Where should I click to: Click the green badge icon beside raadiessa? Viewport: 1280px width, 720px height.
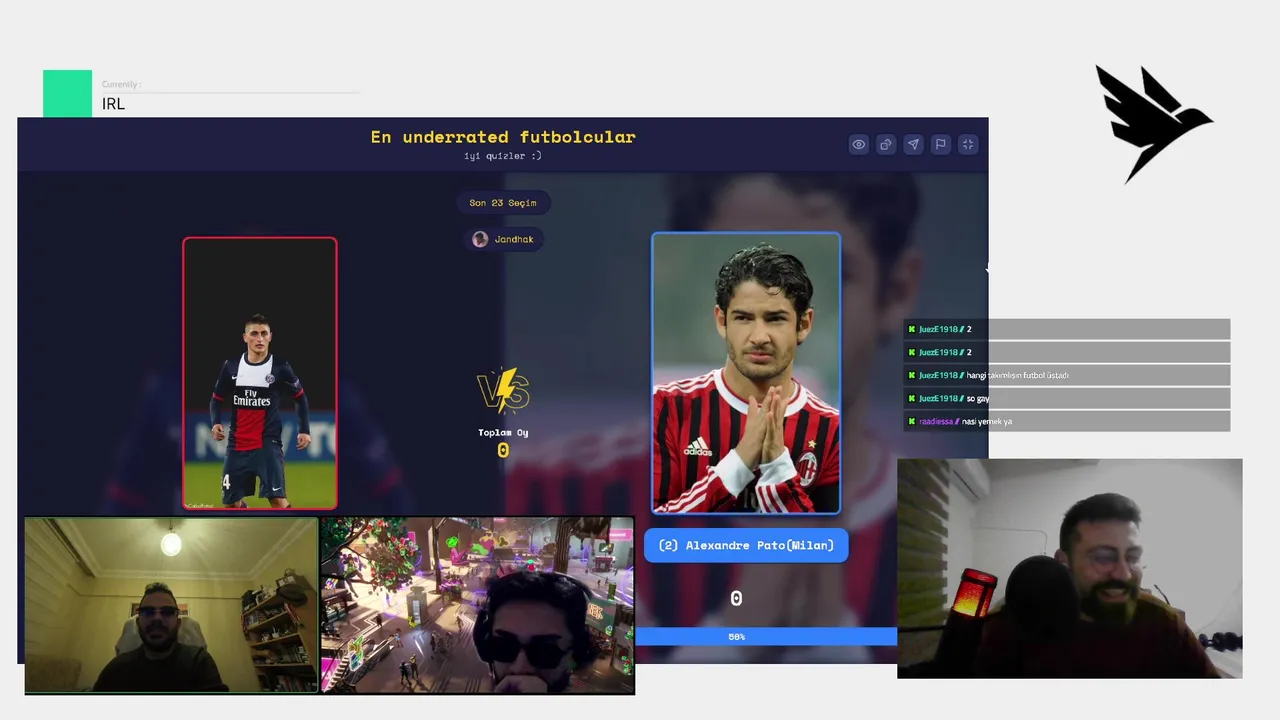(912, 421)
